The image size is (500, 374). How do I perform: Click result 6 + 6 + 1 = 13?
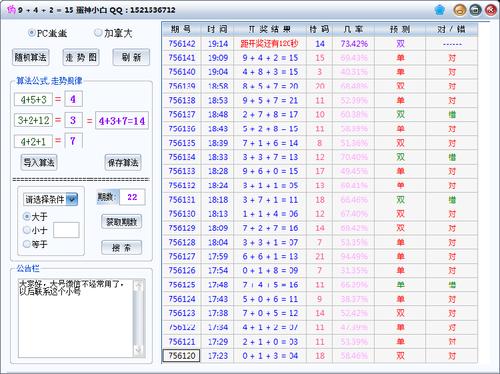(x=270, y=256)
